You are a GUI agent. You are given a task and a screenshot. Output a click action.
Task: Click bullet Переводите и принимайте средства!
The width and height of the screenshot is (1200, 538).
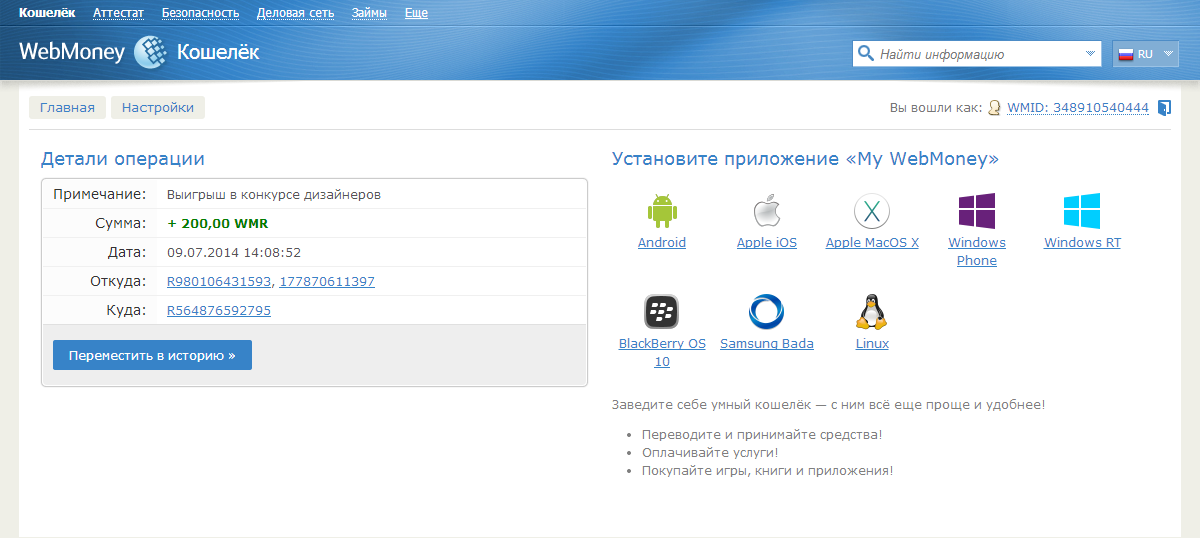pyautogui.click(x=762, y=435)
